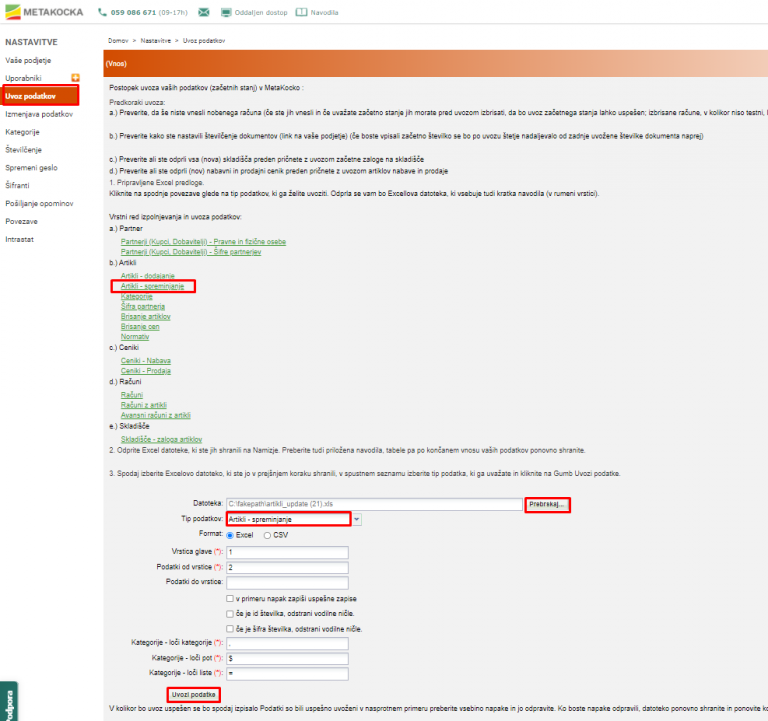The height and width of the screenshot is (721, 768).
Task: Open the Navodila book icon
Action: (303, 13)
